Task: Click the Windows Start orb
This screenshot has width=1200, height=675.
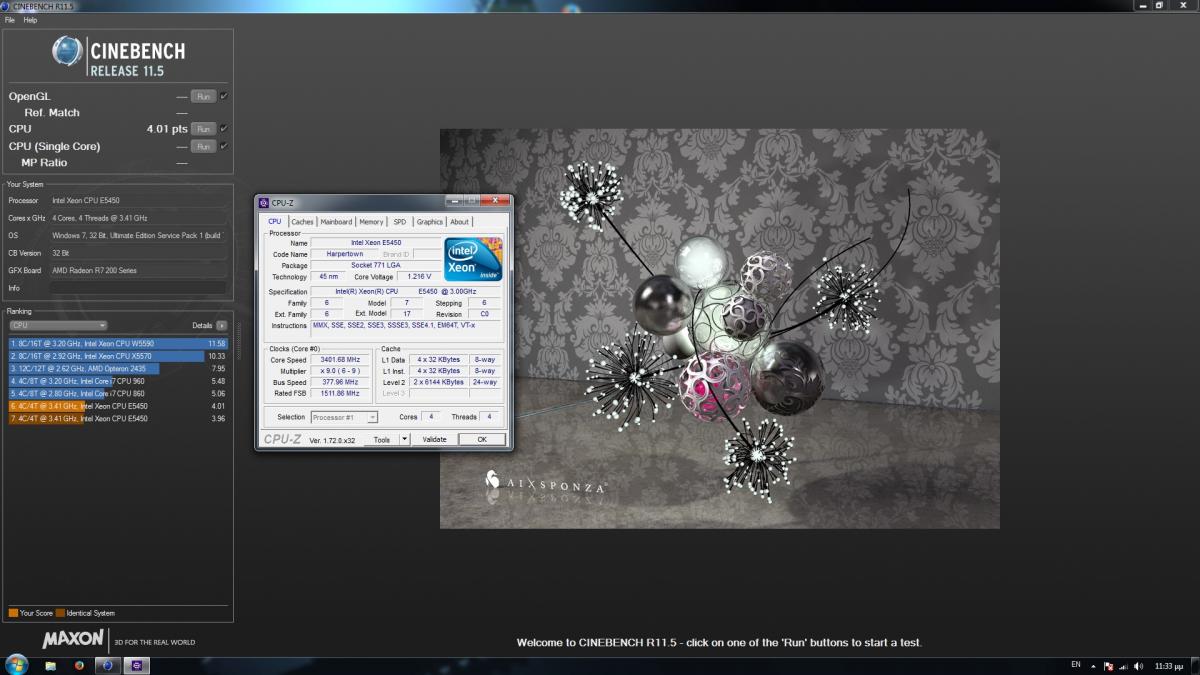Action: pos(17,665)
